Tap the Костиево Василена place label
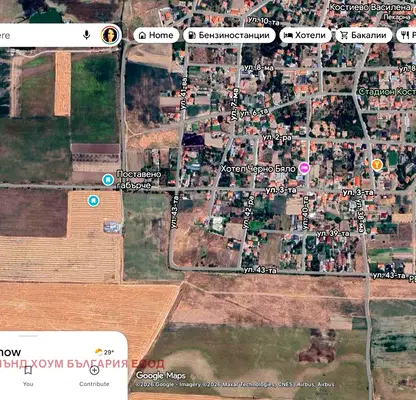416x400 pixels. pyautogui.click(x=370, y=7)
